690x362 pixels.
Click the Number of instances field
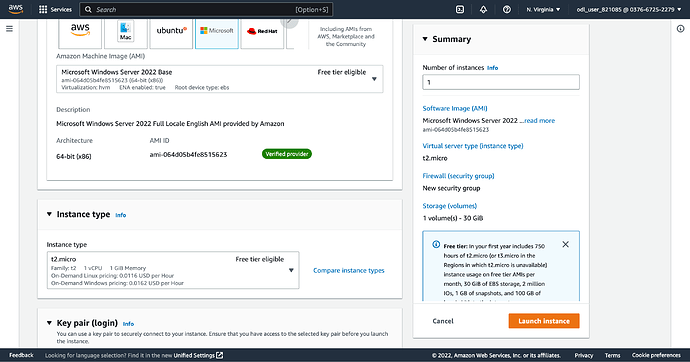pyautogui.click(x=501, y=82)
